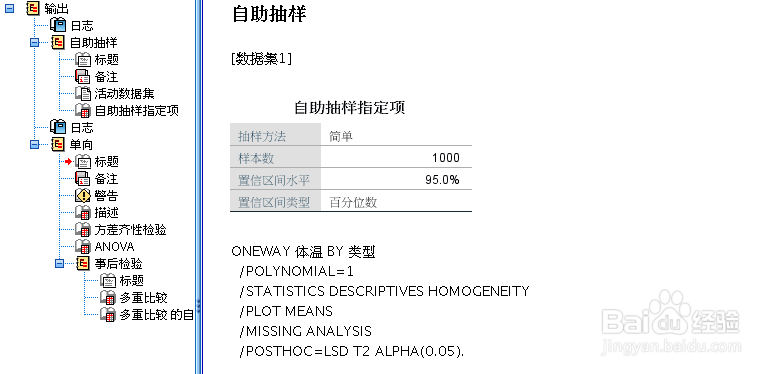Click the 方差齐性检验 table icon
The width and height of the screenshot is (784, 374).
point(82,230)
